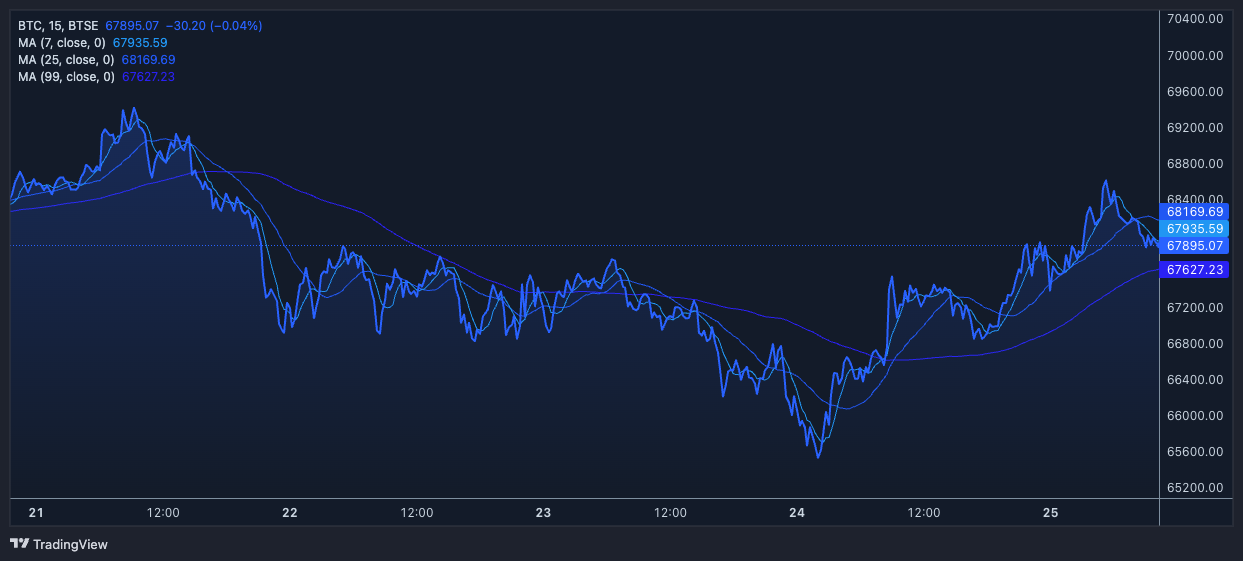Screen dimensions: 1243x561
Task: Click the 67935.59 value in the legend
Action: pyautogui.click(x=140, y=43)
